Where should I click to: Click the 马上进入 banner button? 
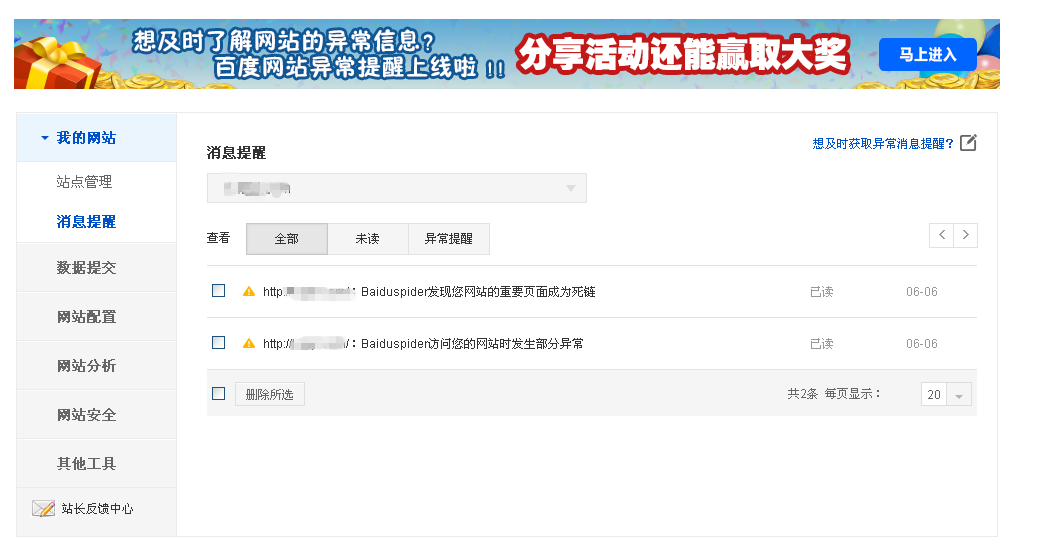coord(927,54)
